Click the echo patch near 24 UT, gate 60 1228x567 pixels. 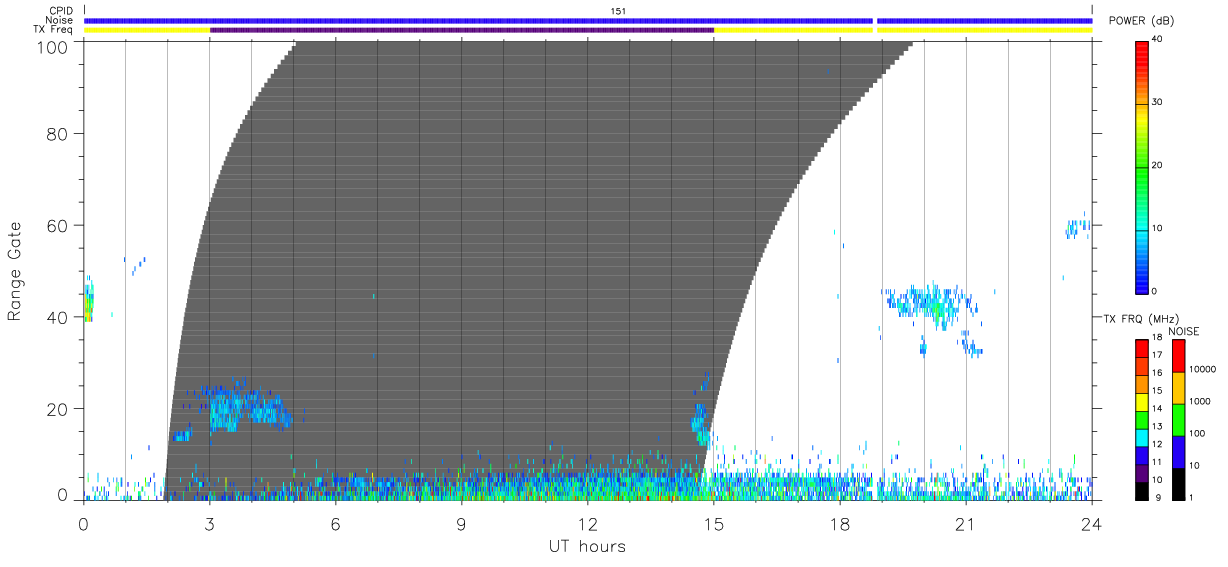pos(1077,226)
